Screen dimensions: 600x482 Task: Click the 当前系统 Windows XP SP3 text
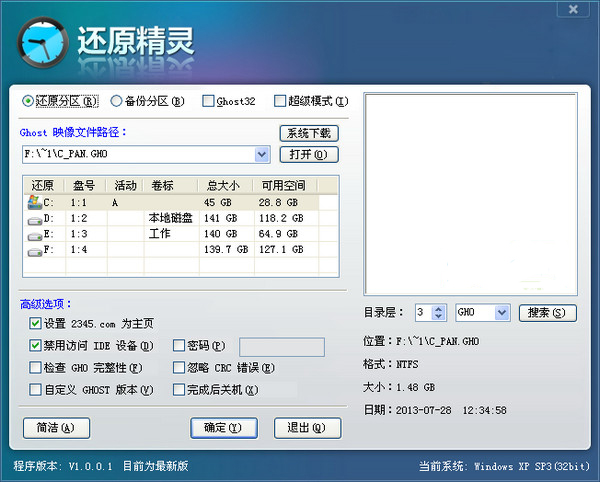[x=504, y=466]
